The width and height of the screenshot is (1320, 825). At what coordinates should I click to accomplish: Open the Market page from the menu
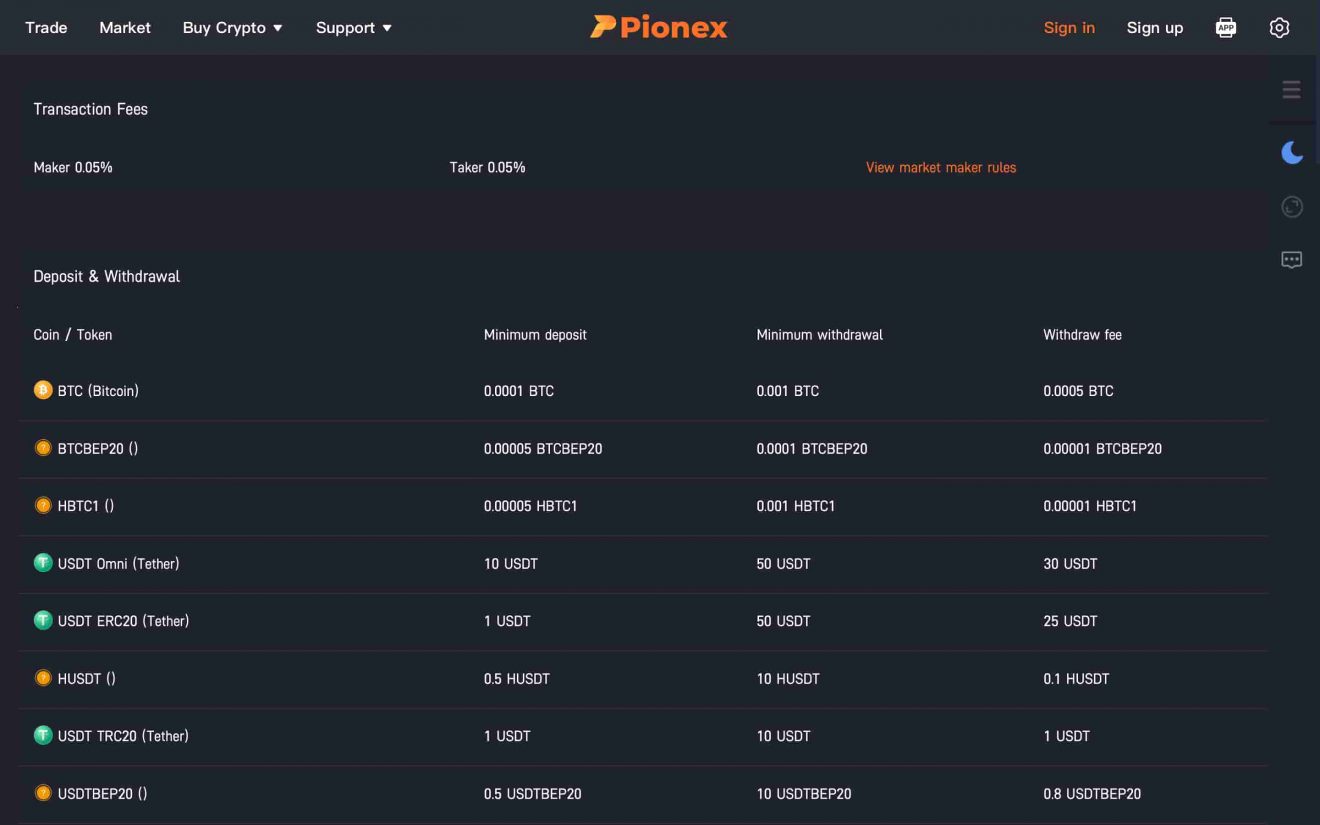click(x=124, y=27)
